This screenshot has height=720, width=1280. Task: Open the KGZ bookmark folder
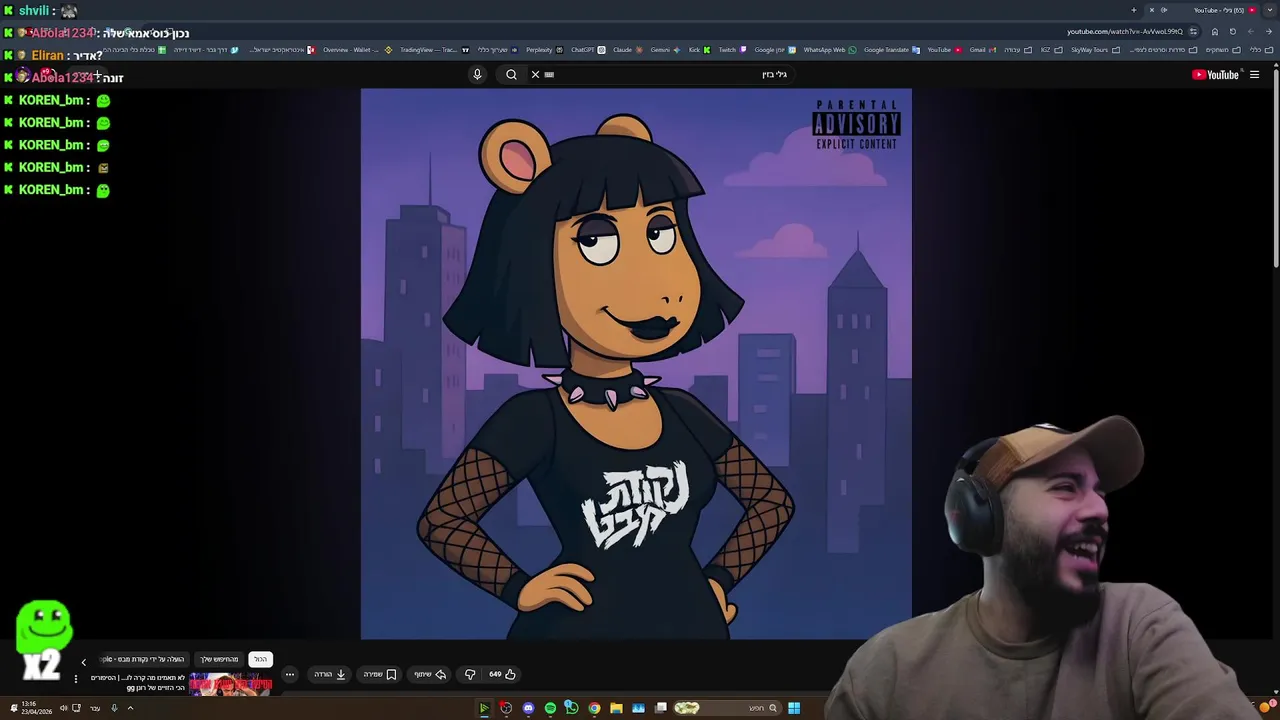(1051, 50)
